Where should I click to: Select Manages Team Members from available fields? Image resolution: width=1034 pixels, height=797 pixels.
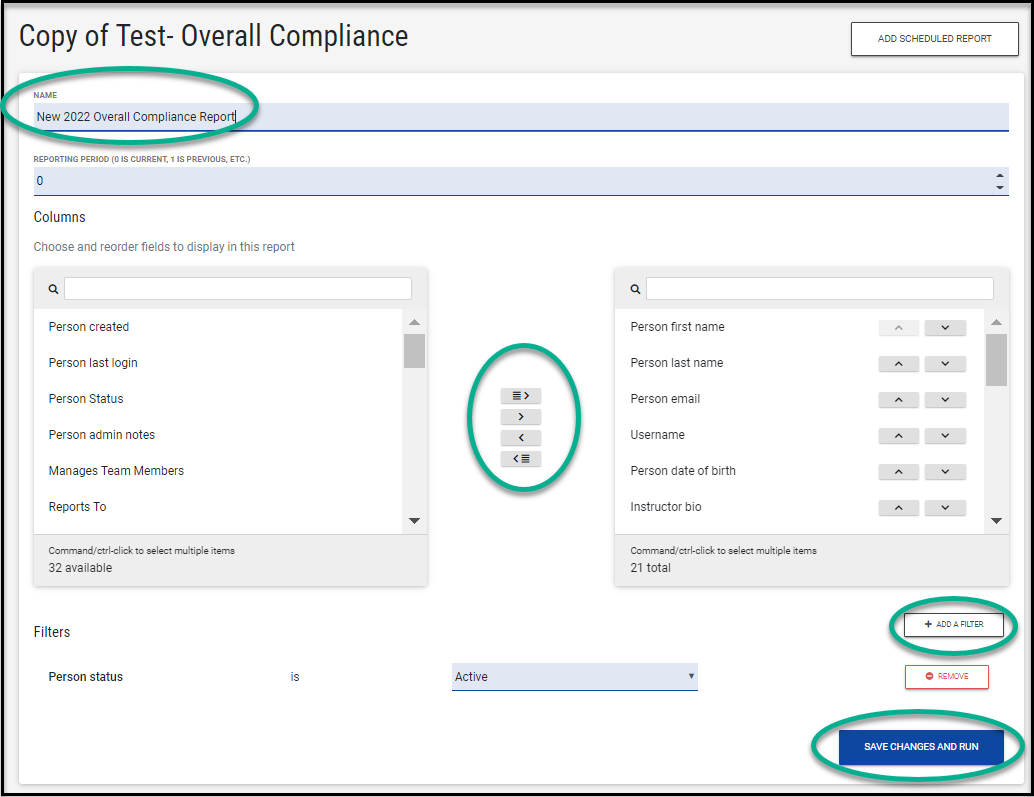click(x=116, y=470)
